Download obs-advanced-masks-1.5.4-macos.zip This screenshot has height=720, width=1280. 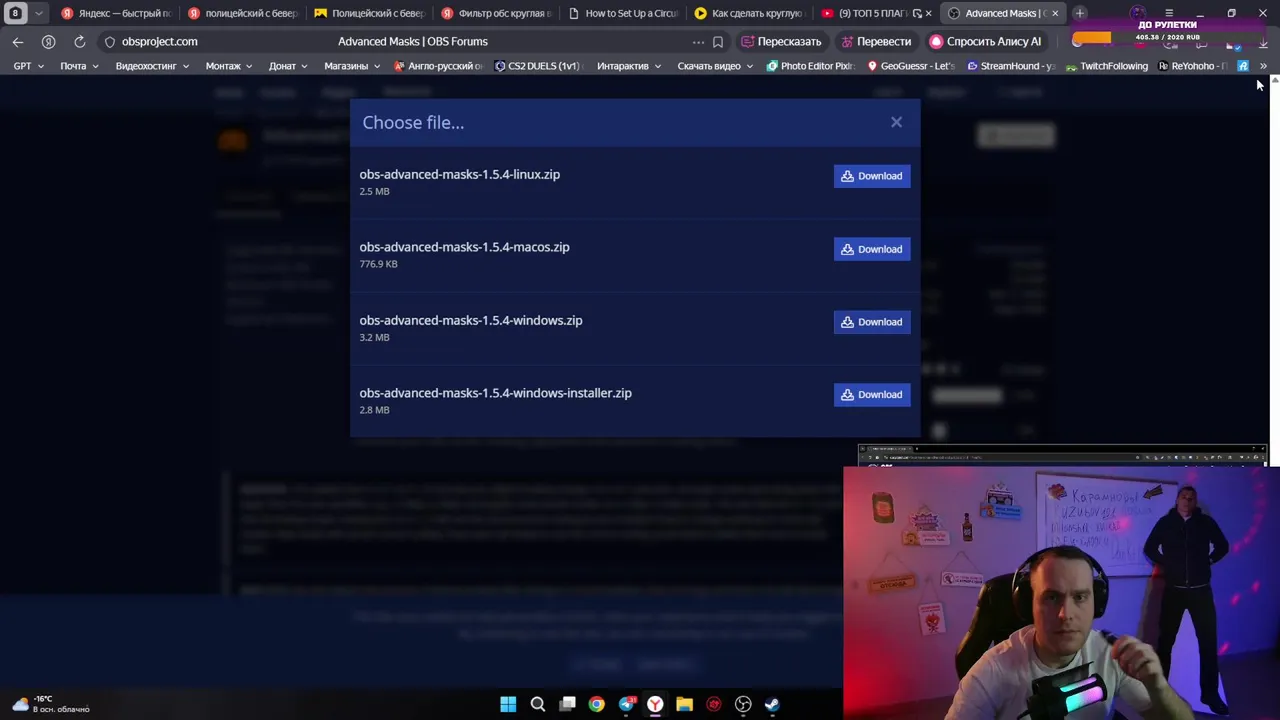point(872,249)
